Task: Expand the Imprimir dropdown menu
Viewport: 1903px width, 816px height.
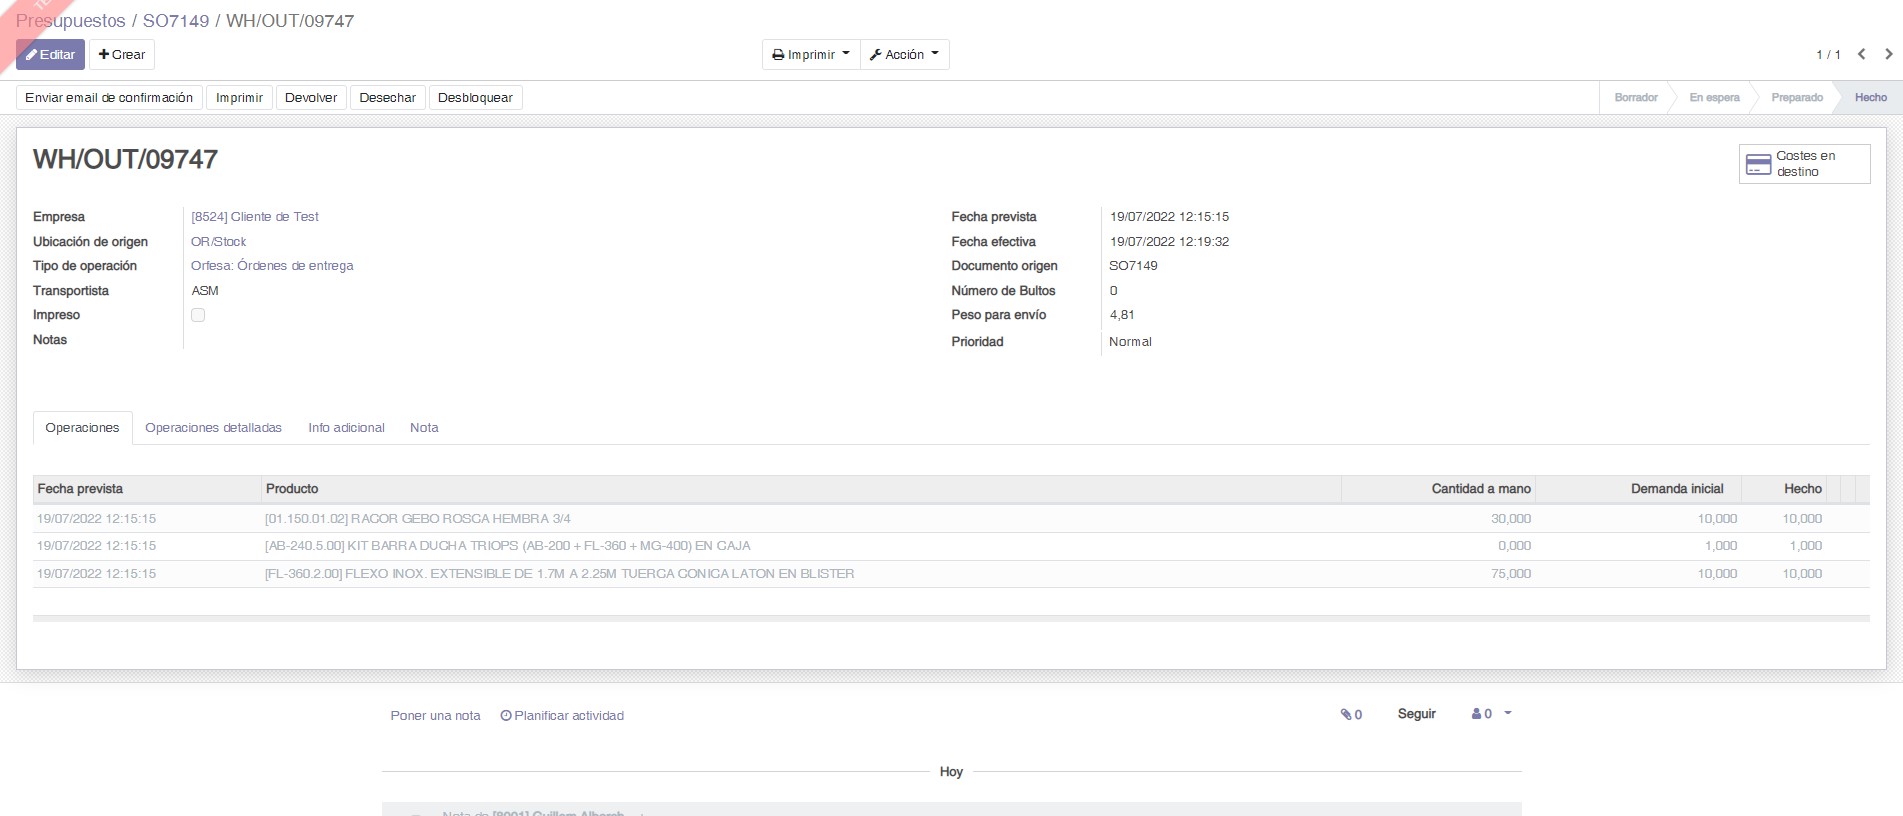Action: pyautogui.click(x=810, y=55)
